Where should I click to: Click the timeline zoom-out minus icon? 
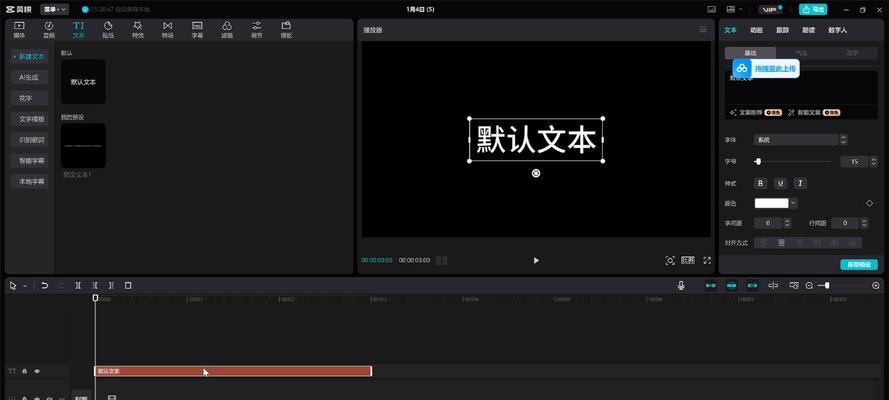(809, 286)
